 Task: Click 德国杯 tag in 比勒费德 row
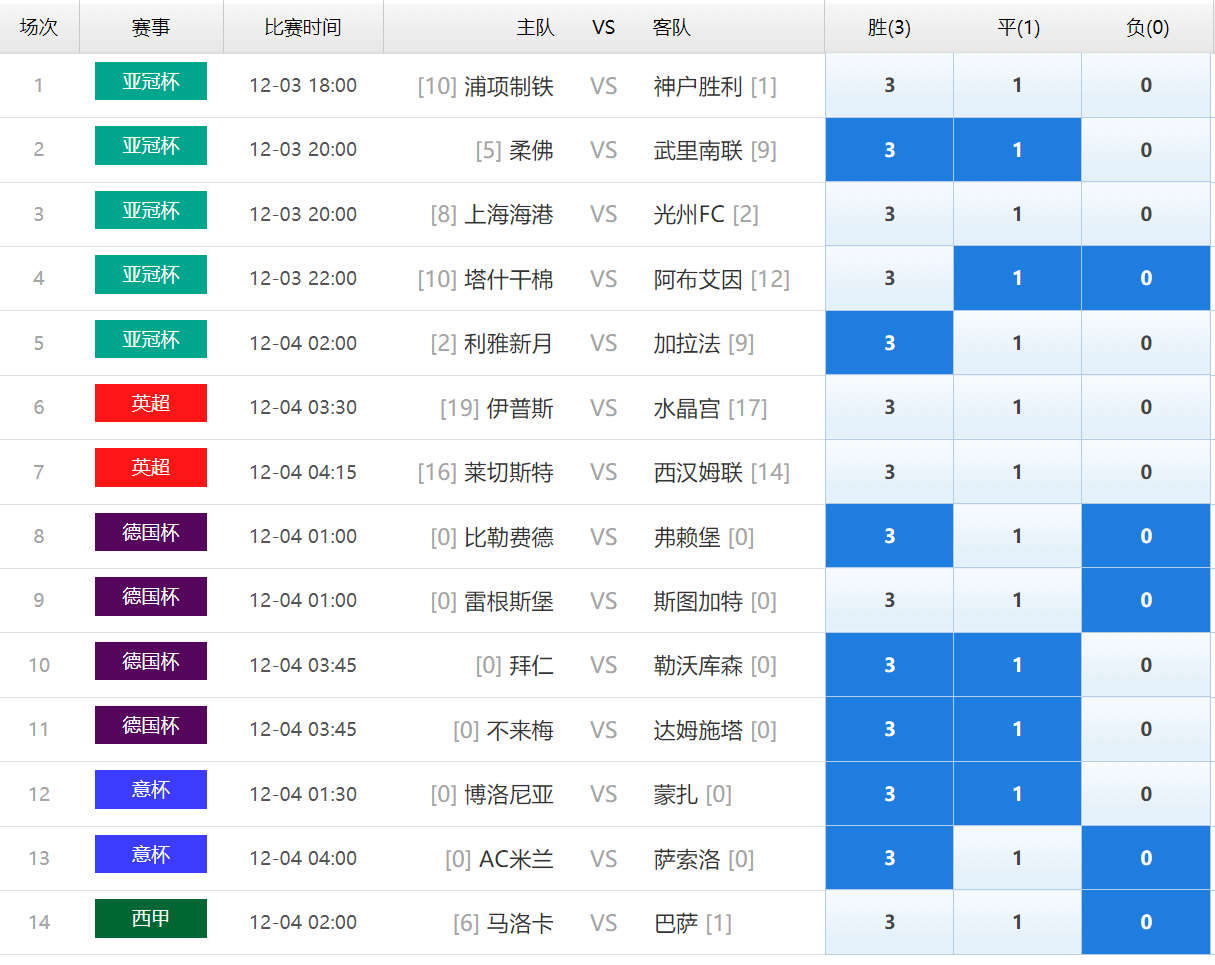pos(151,532)
